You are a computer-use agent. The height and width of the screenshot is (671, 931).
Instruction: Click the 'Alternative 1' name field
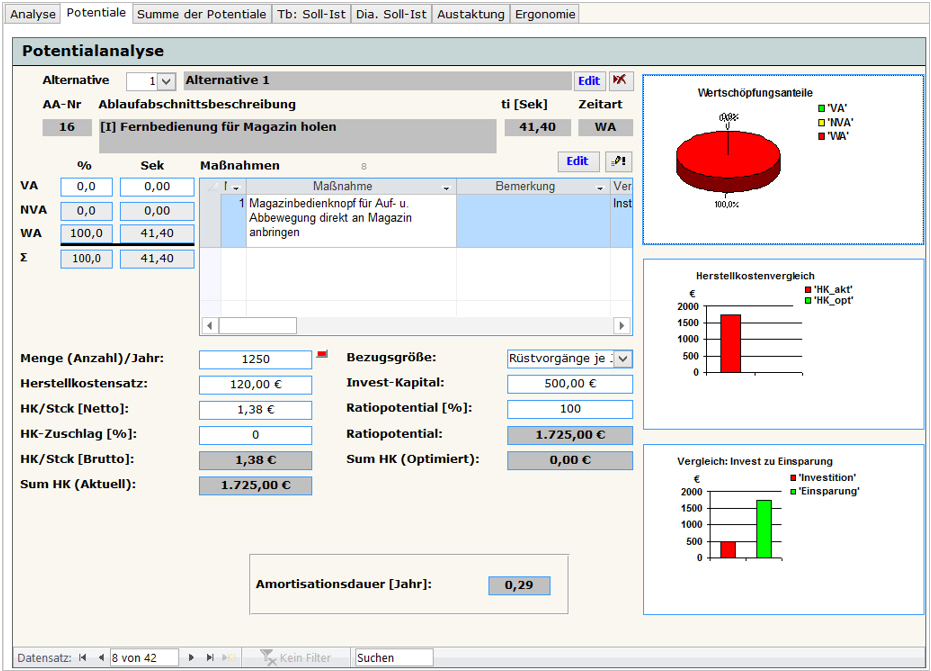pos(378,81)
